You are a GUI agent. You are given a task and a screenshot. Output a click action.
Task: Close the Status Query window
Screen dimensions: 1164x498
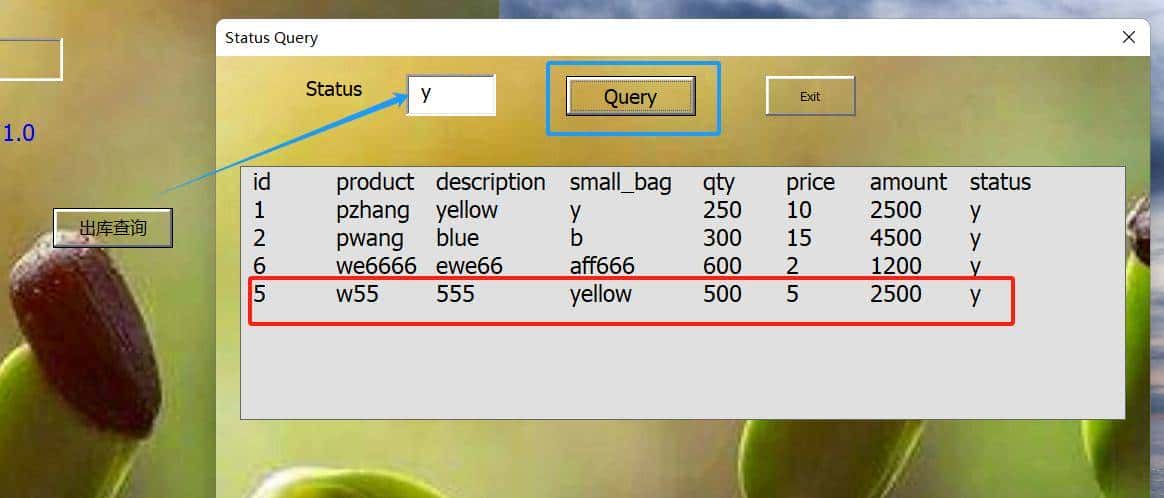click(1128, 37)
